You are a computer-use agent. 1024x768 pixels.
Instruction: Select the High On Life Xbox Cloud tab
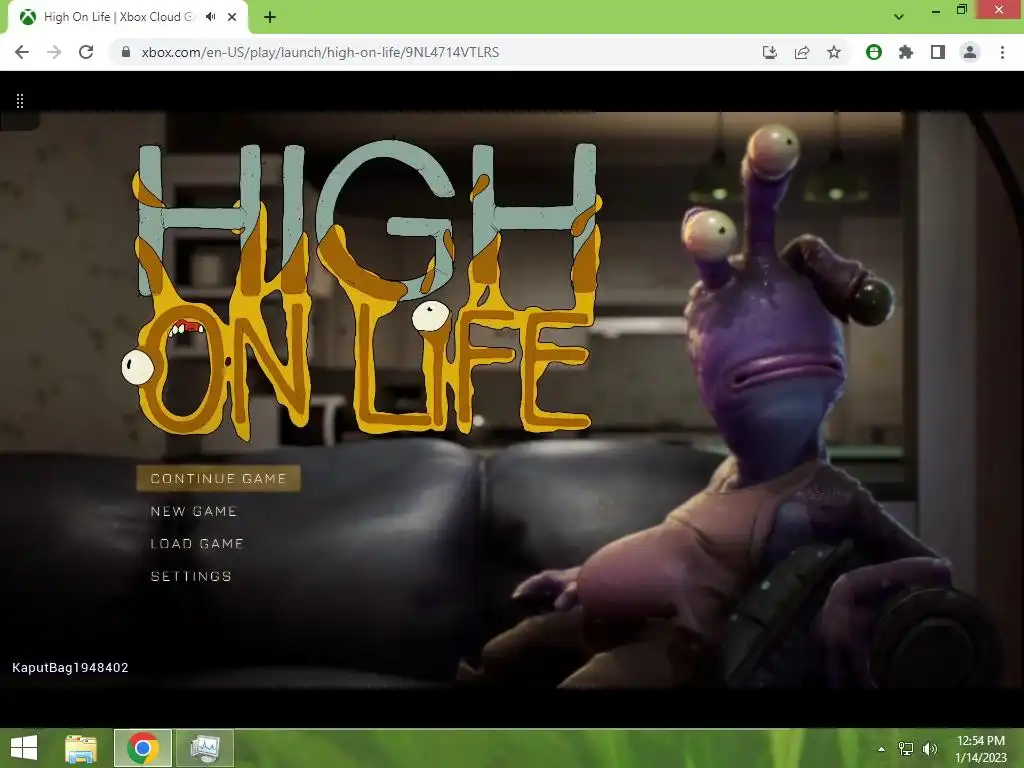(x=127, y=17)
